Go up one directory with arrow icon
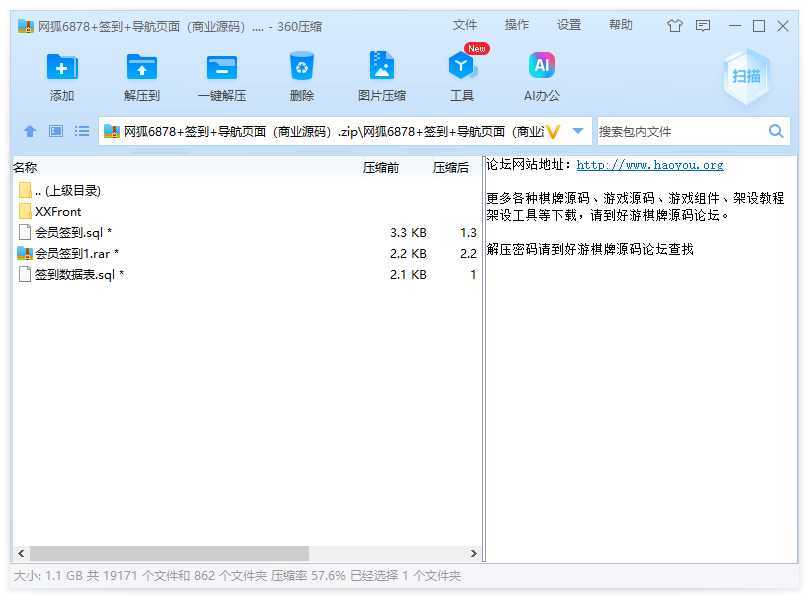 point(30,131)
